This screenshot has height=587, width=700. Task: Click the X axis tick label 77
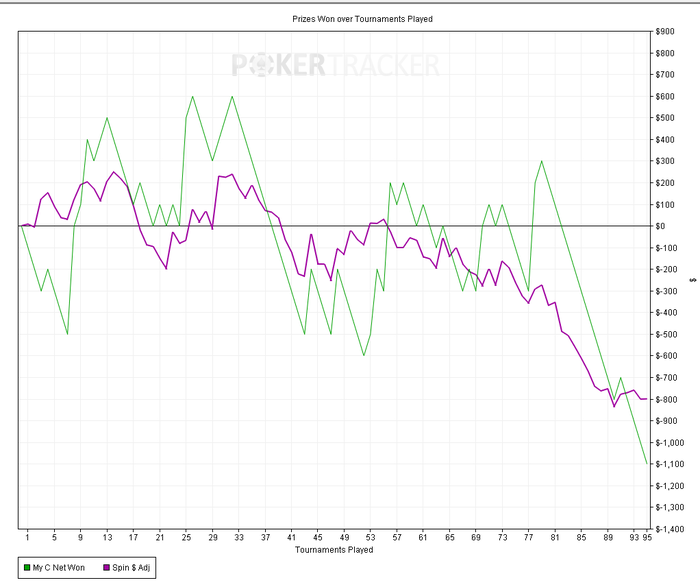(x=529, y=537)
